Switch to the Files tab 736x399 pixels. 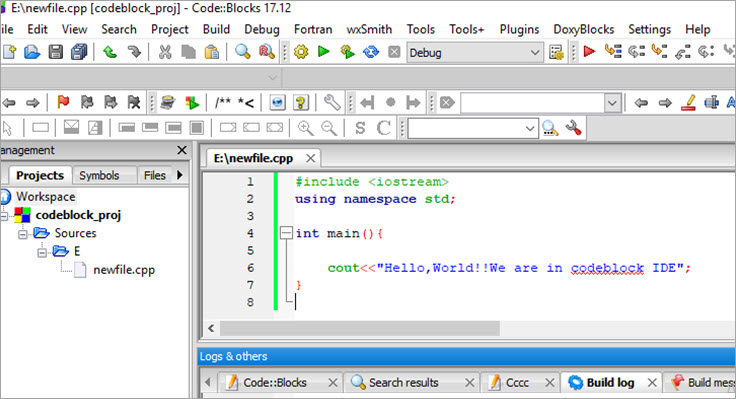click(154, 175)
